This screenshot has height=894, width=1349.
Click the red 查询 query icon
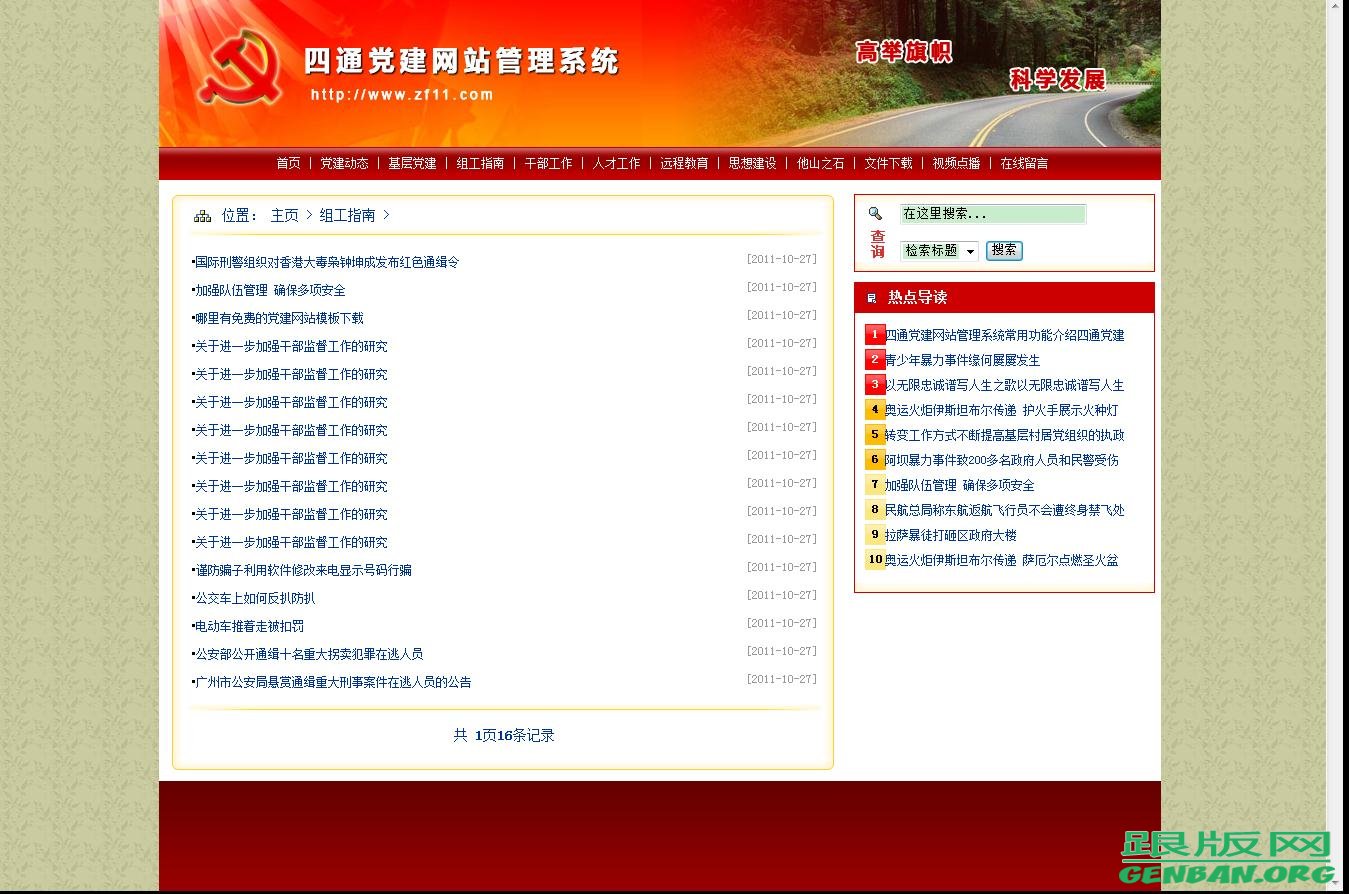click(x=877, y=243)
